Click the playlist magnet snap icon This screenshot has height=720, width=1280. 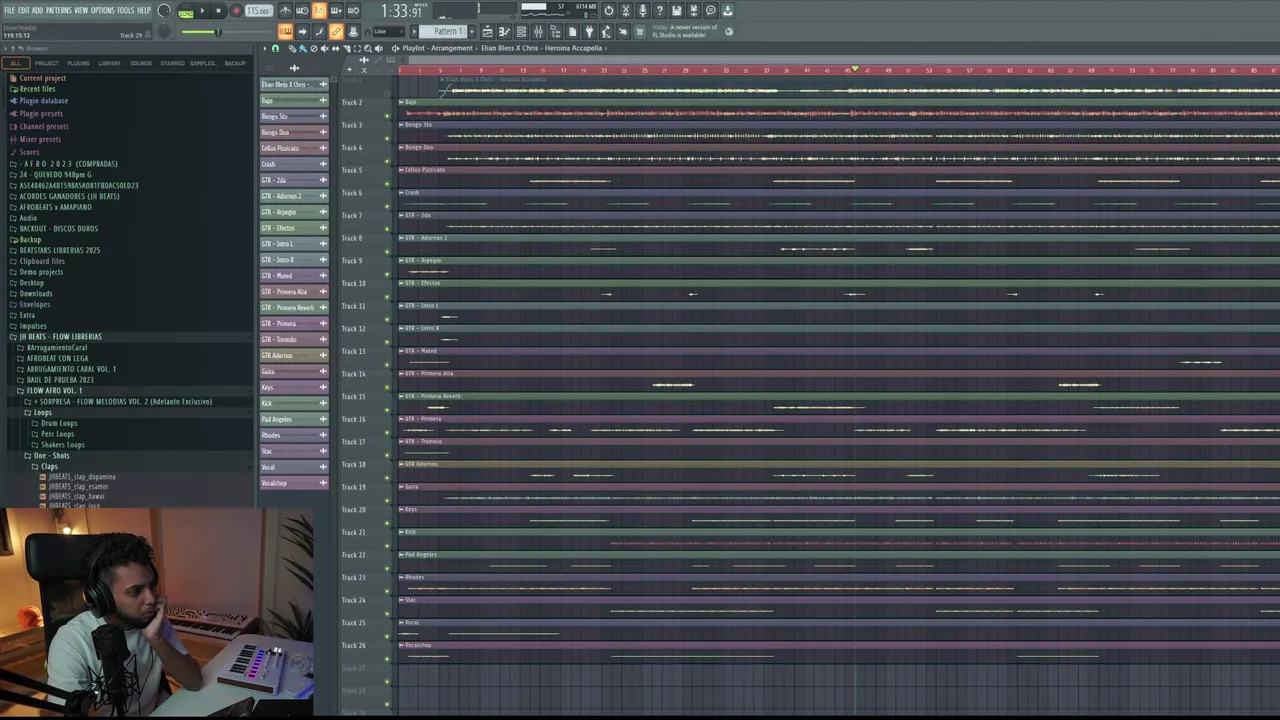pos(275,48)
